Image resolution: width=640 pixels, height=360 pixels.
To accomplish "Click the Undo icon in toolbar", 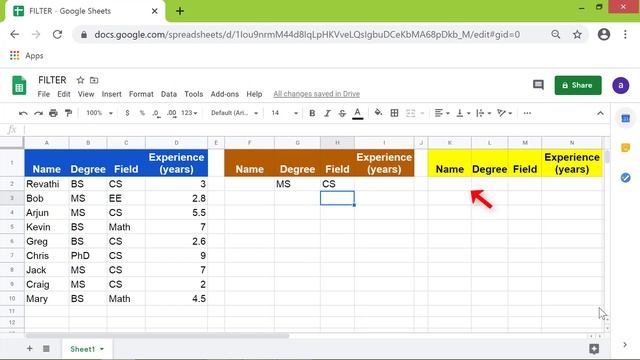I will coord(23,113).
